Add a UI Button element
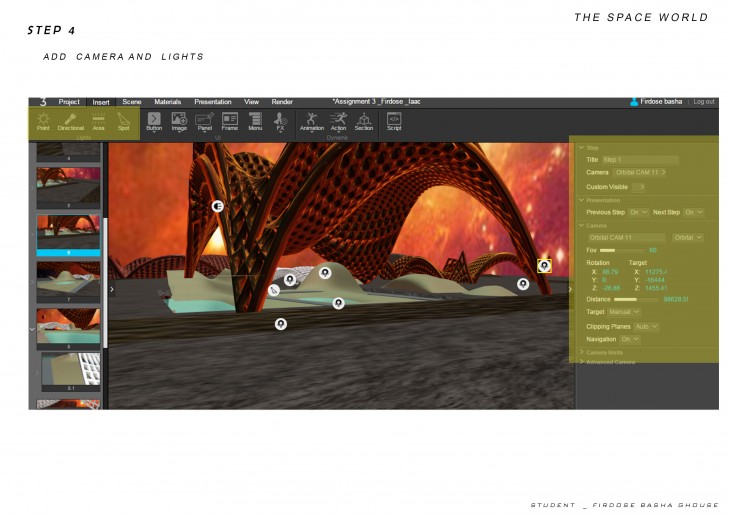The height and width of the screenshot is (516, 730). tap(154, 121)
